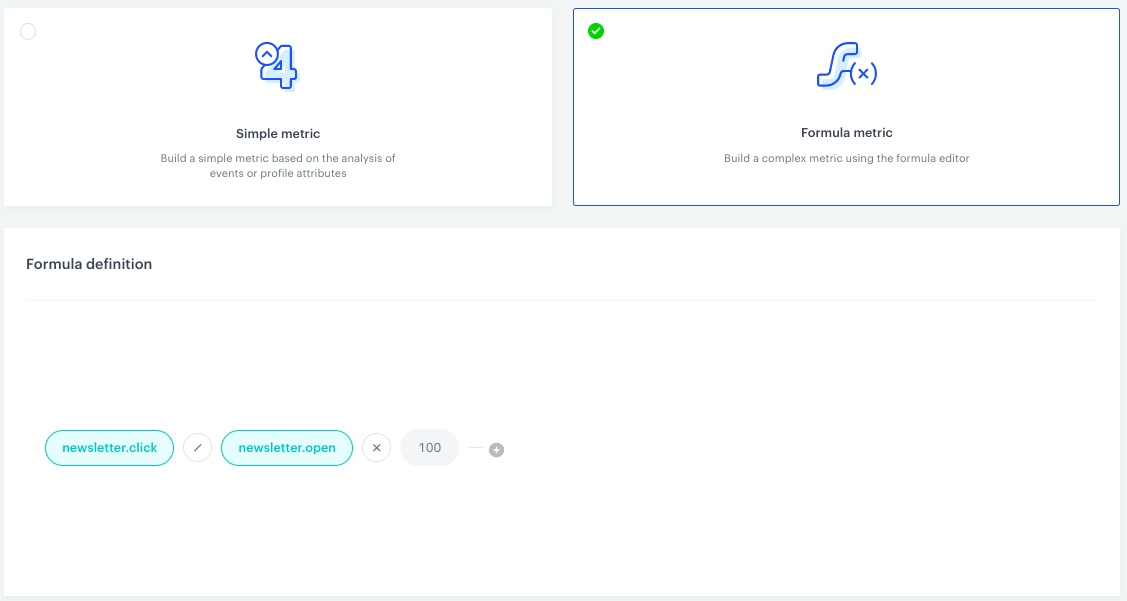Screen dimensions: 1127x601
Task: Click the Simple metric number icon
Action: tap(277, 66)
